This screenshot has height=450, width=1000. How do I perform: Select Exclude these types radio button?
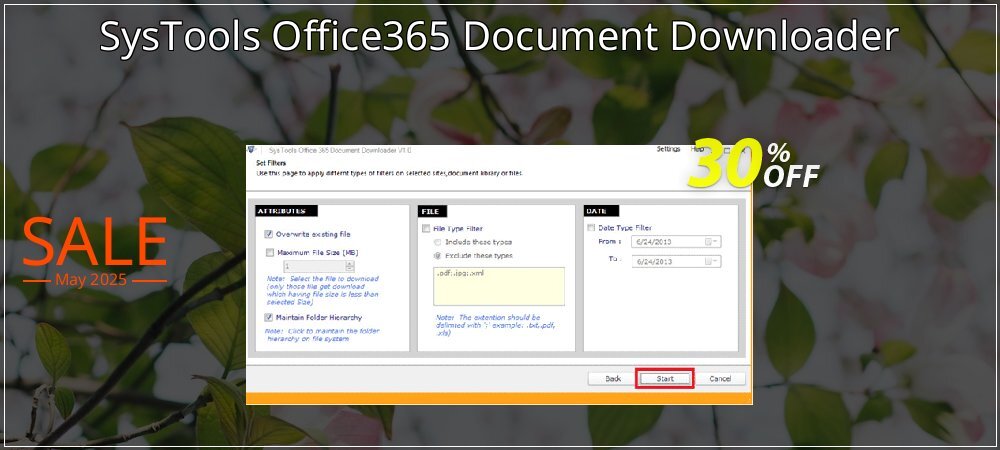tap(438, 256)
